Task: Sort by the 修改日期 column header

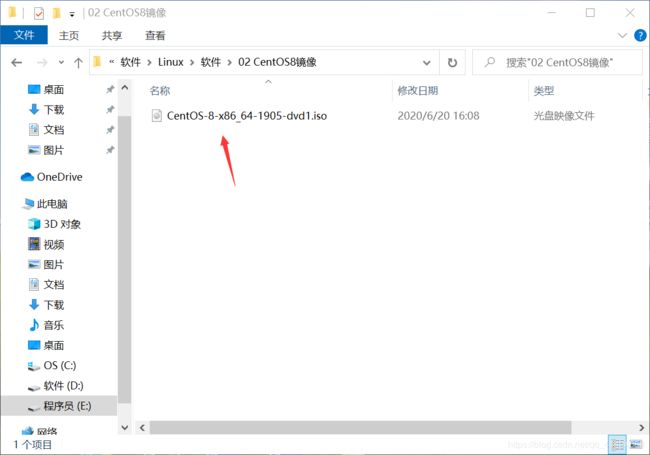Action: (418, 91)
